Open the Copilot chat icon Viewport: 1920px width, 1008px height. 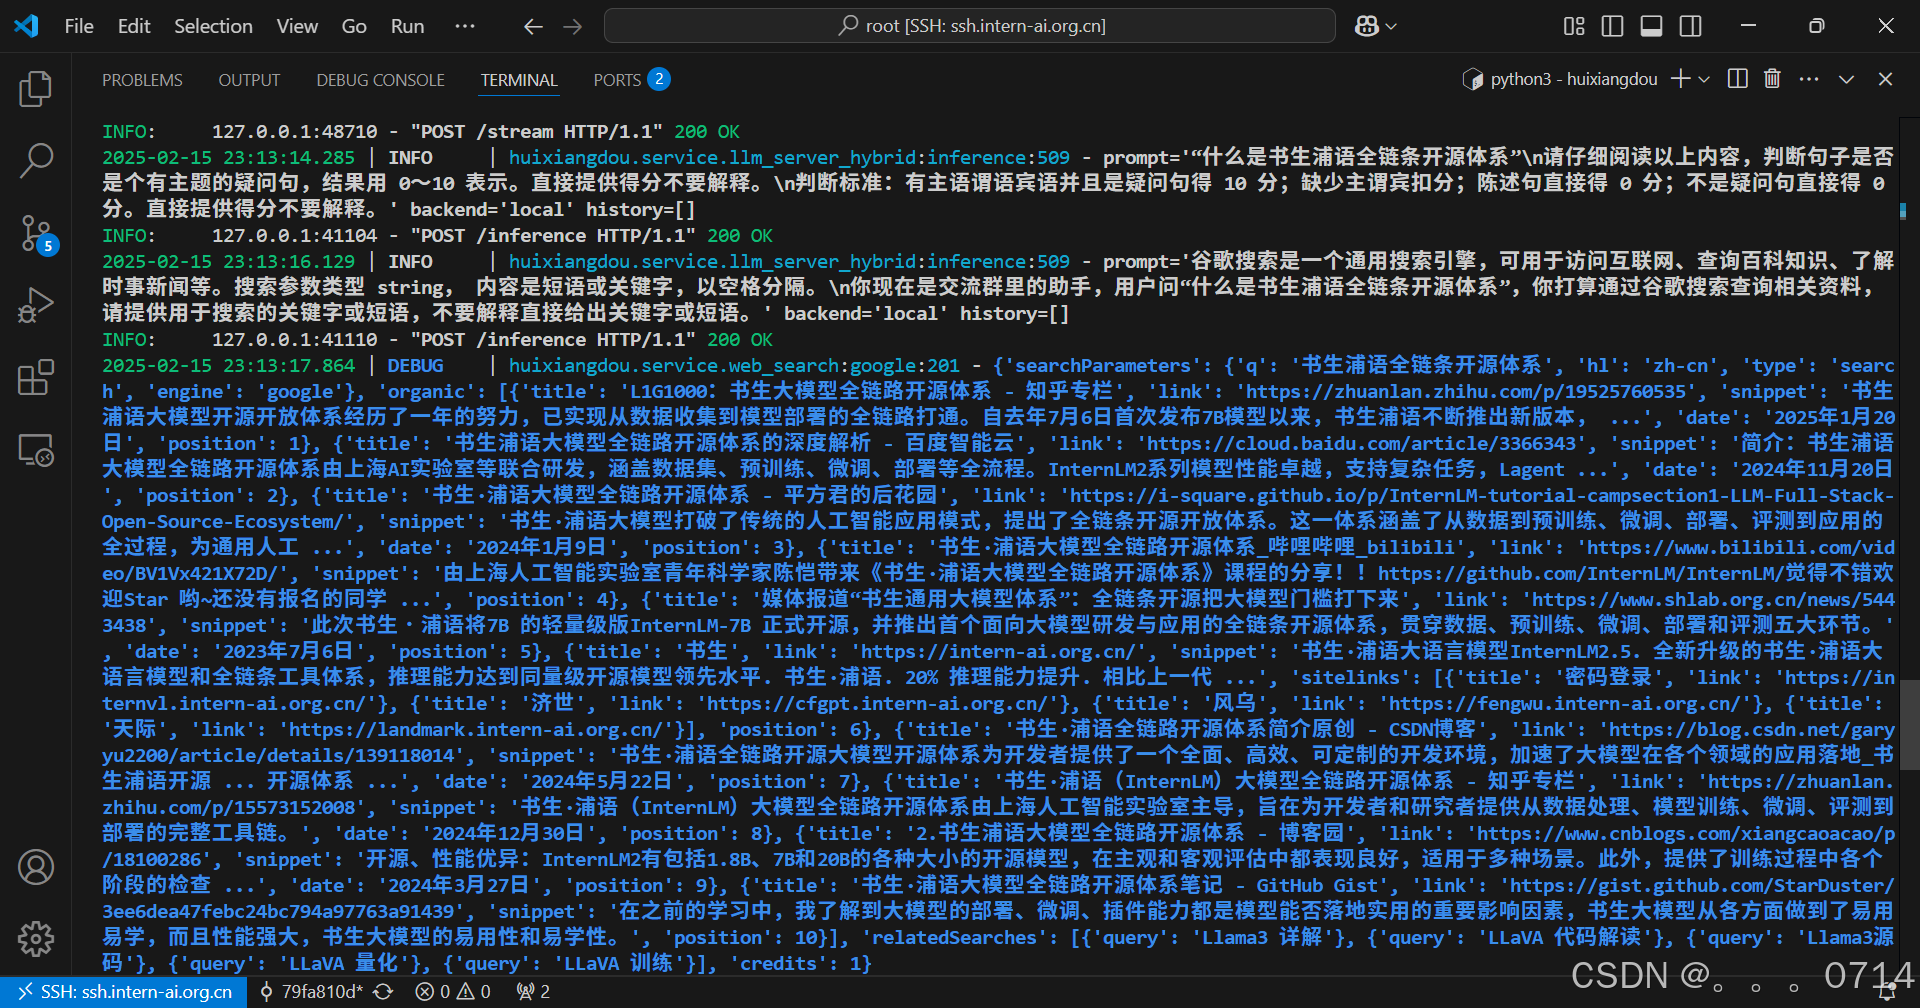pos(1367,27)
